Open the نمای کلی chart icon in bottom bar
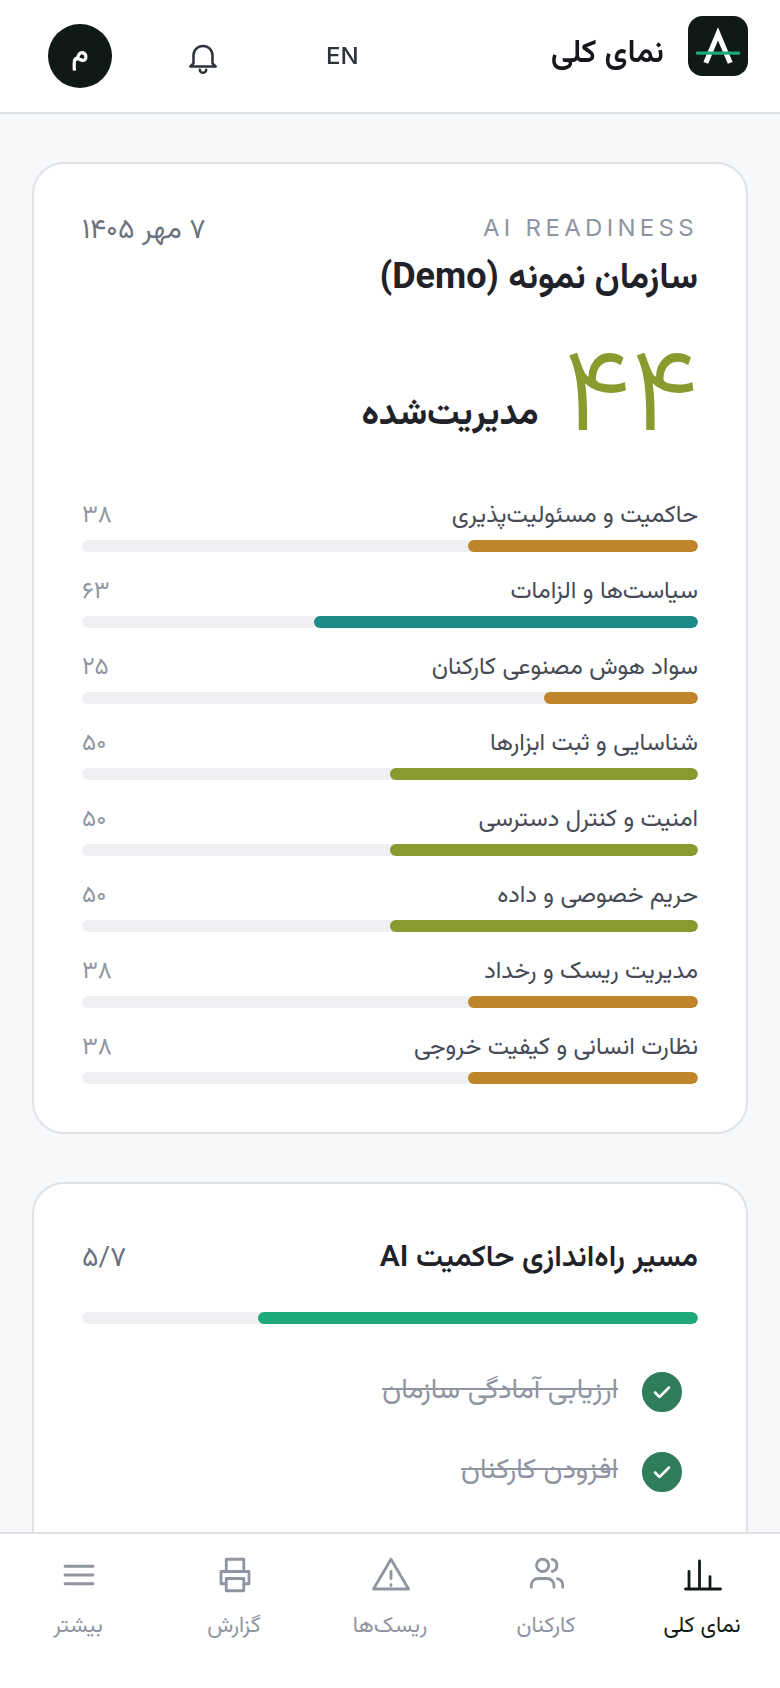 (x=702, y=1575)
